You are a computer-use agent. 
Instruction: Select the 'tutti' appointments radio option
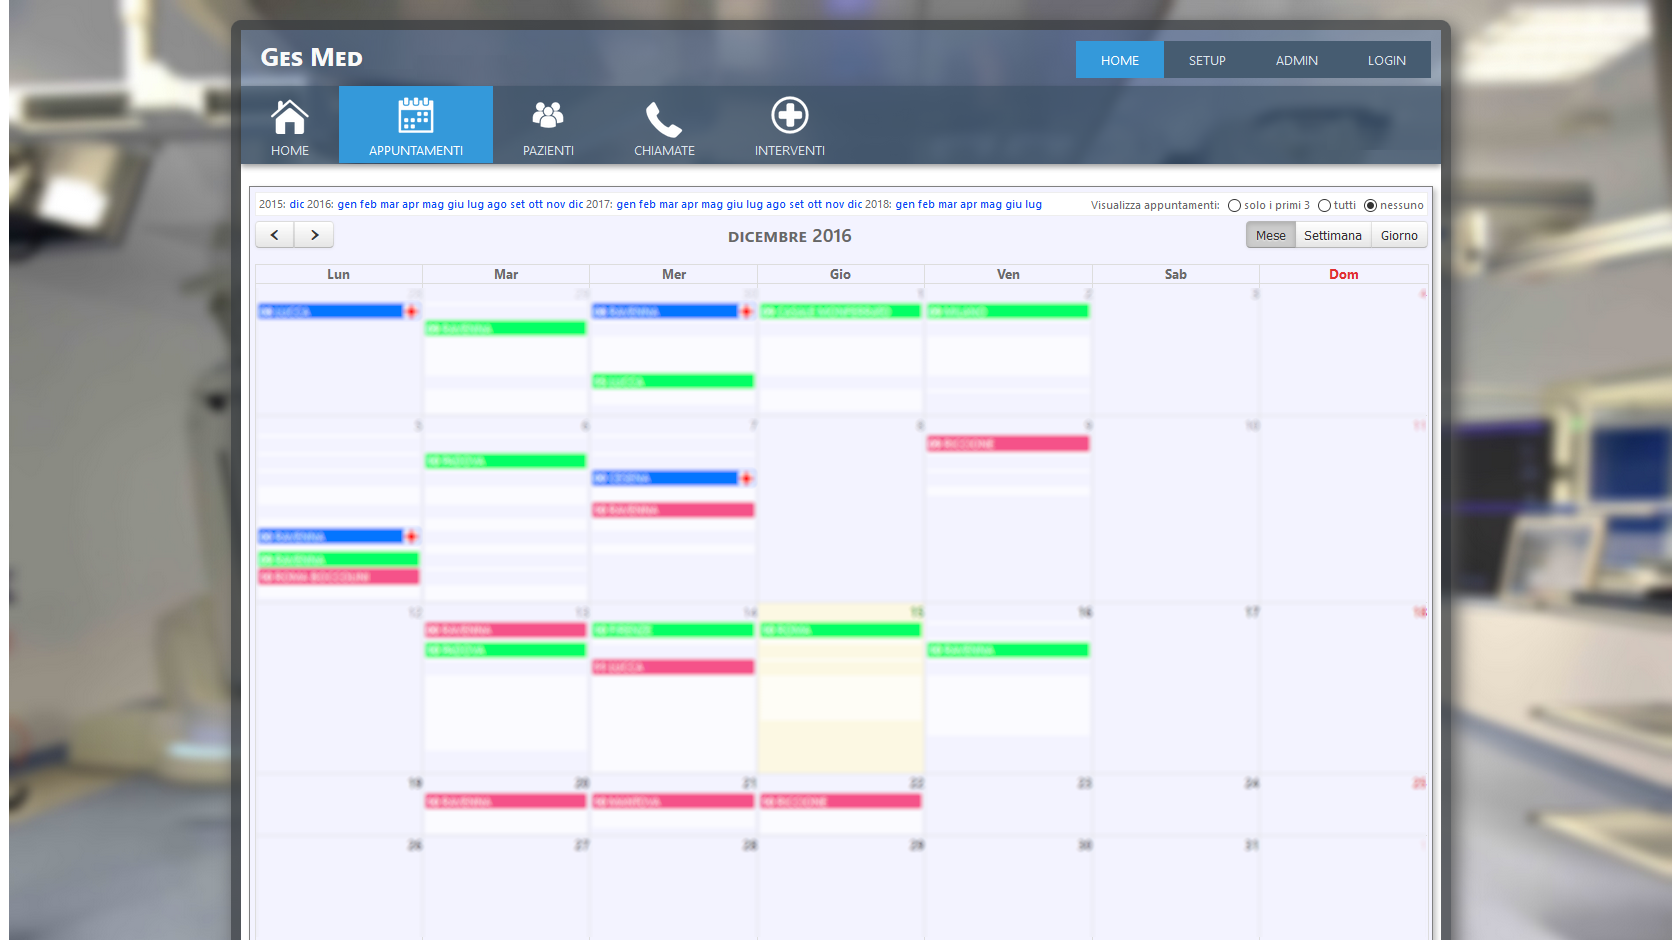pos(1324,206)
